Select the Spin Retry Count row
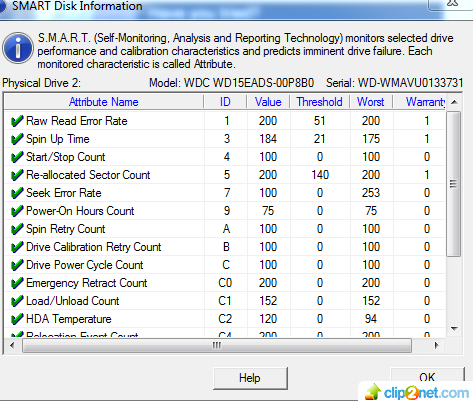This screenshot has width=473, height=403. coord(225,229)
